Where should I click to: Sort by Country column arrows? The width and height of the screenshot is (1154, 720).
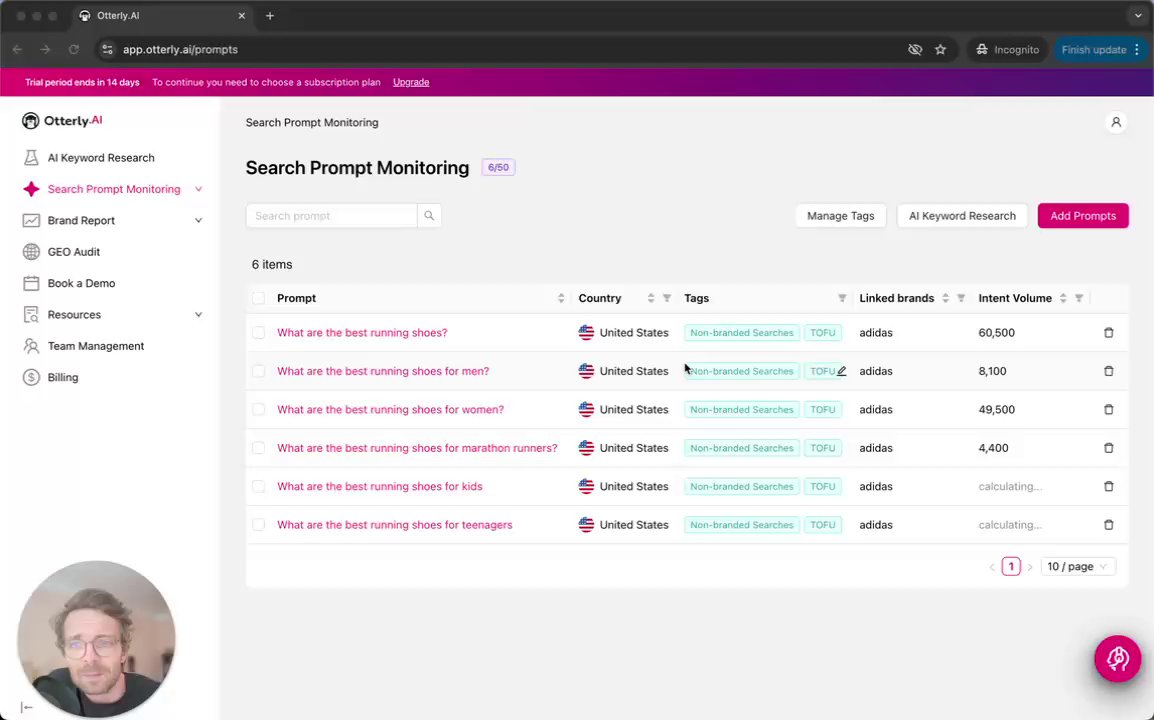[651, 298]
